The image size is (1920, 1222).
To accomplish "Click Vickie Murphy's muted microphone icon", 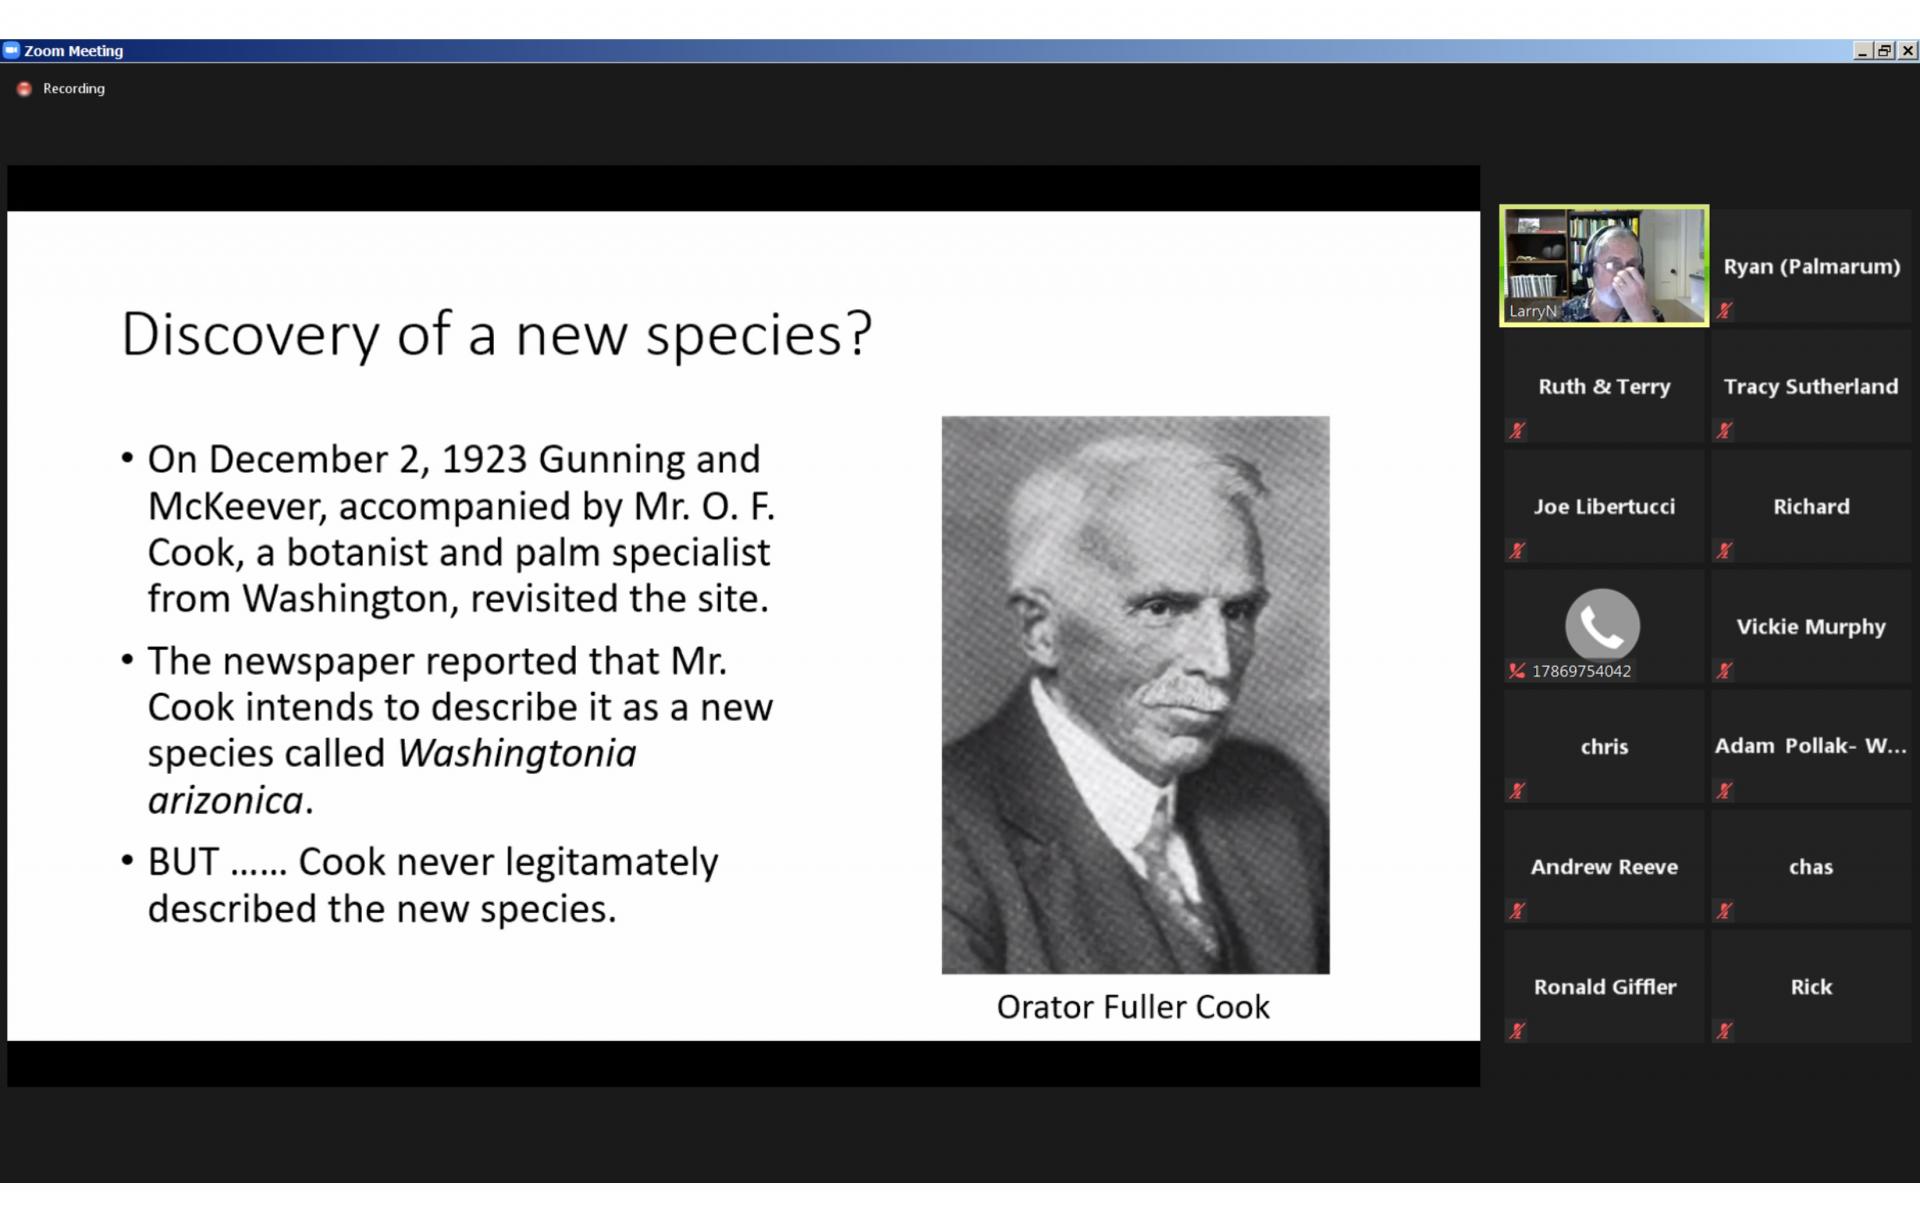I will pos(1724,671).
